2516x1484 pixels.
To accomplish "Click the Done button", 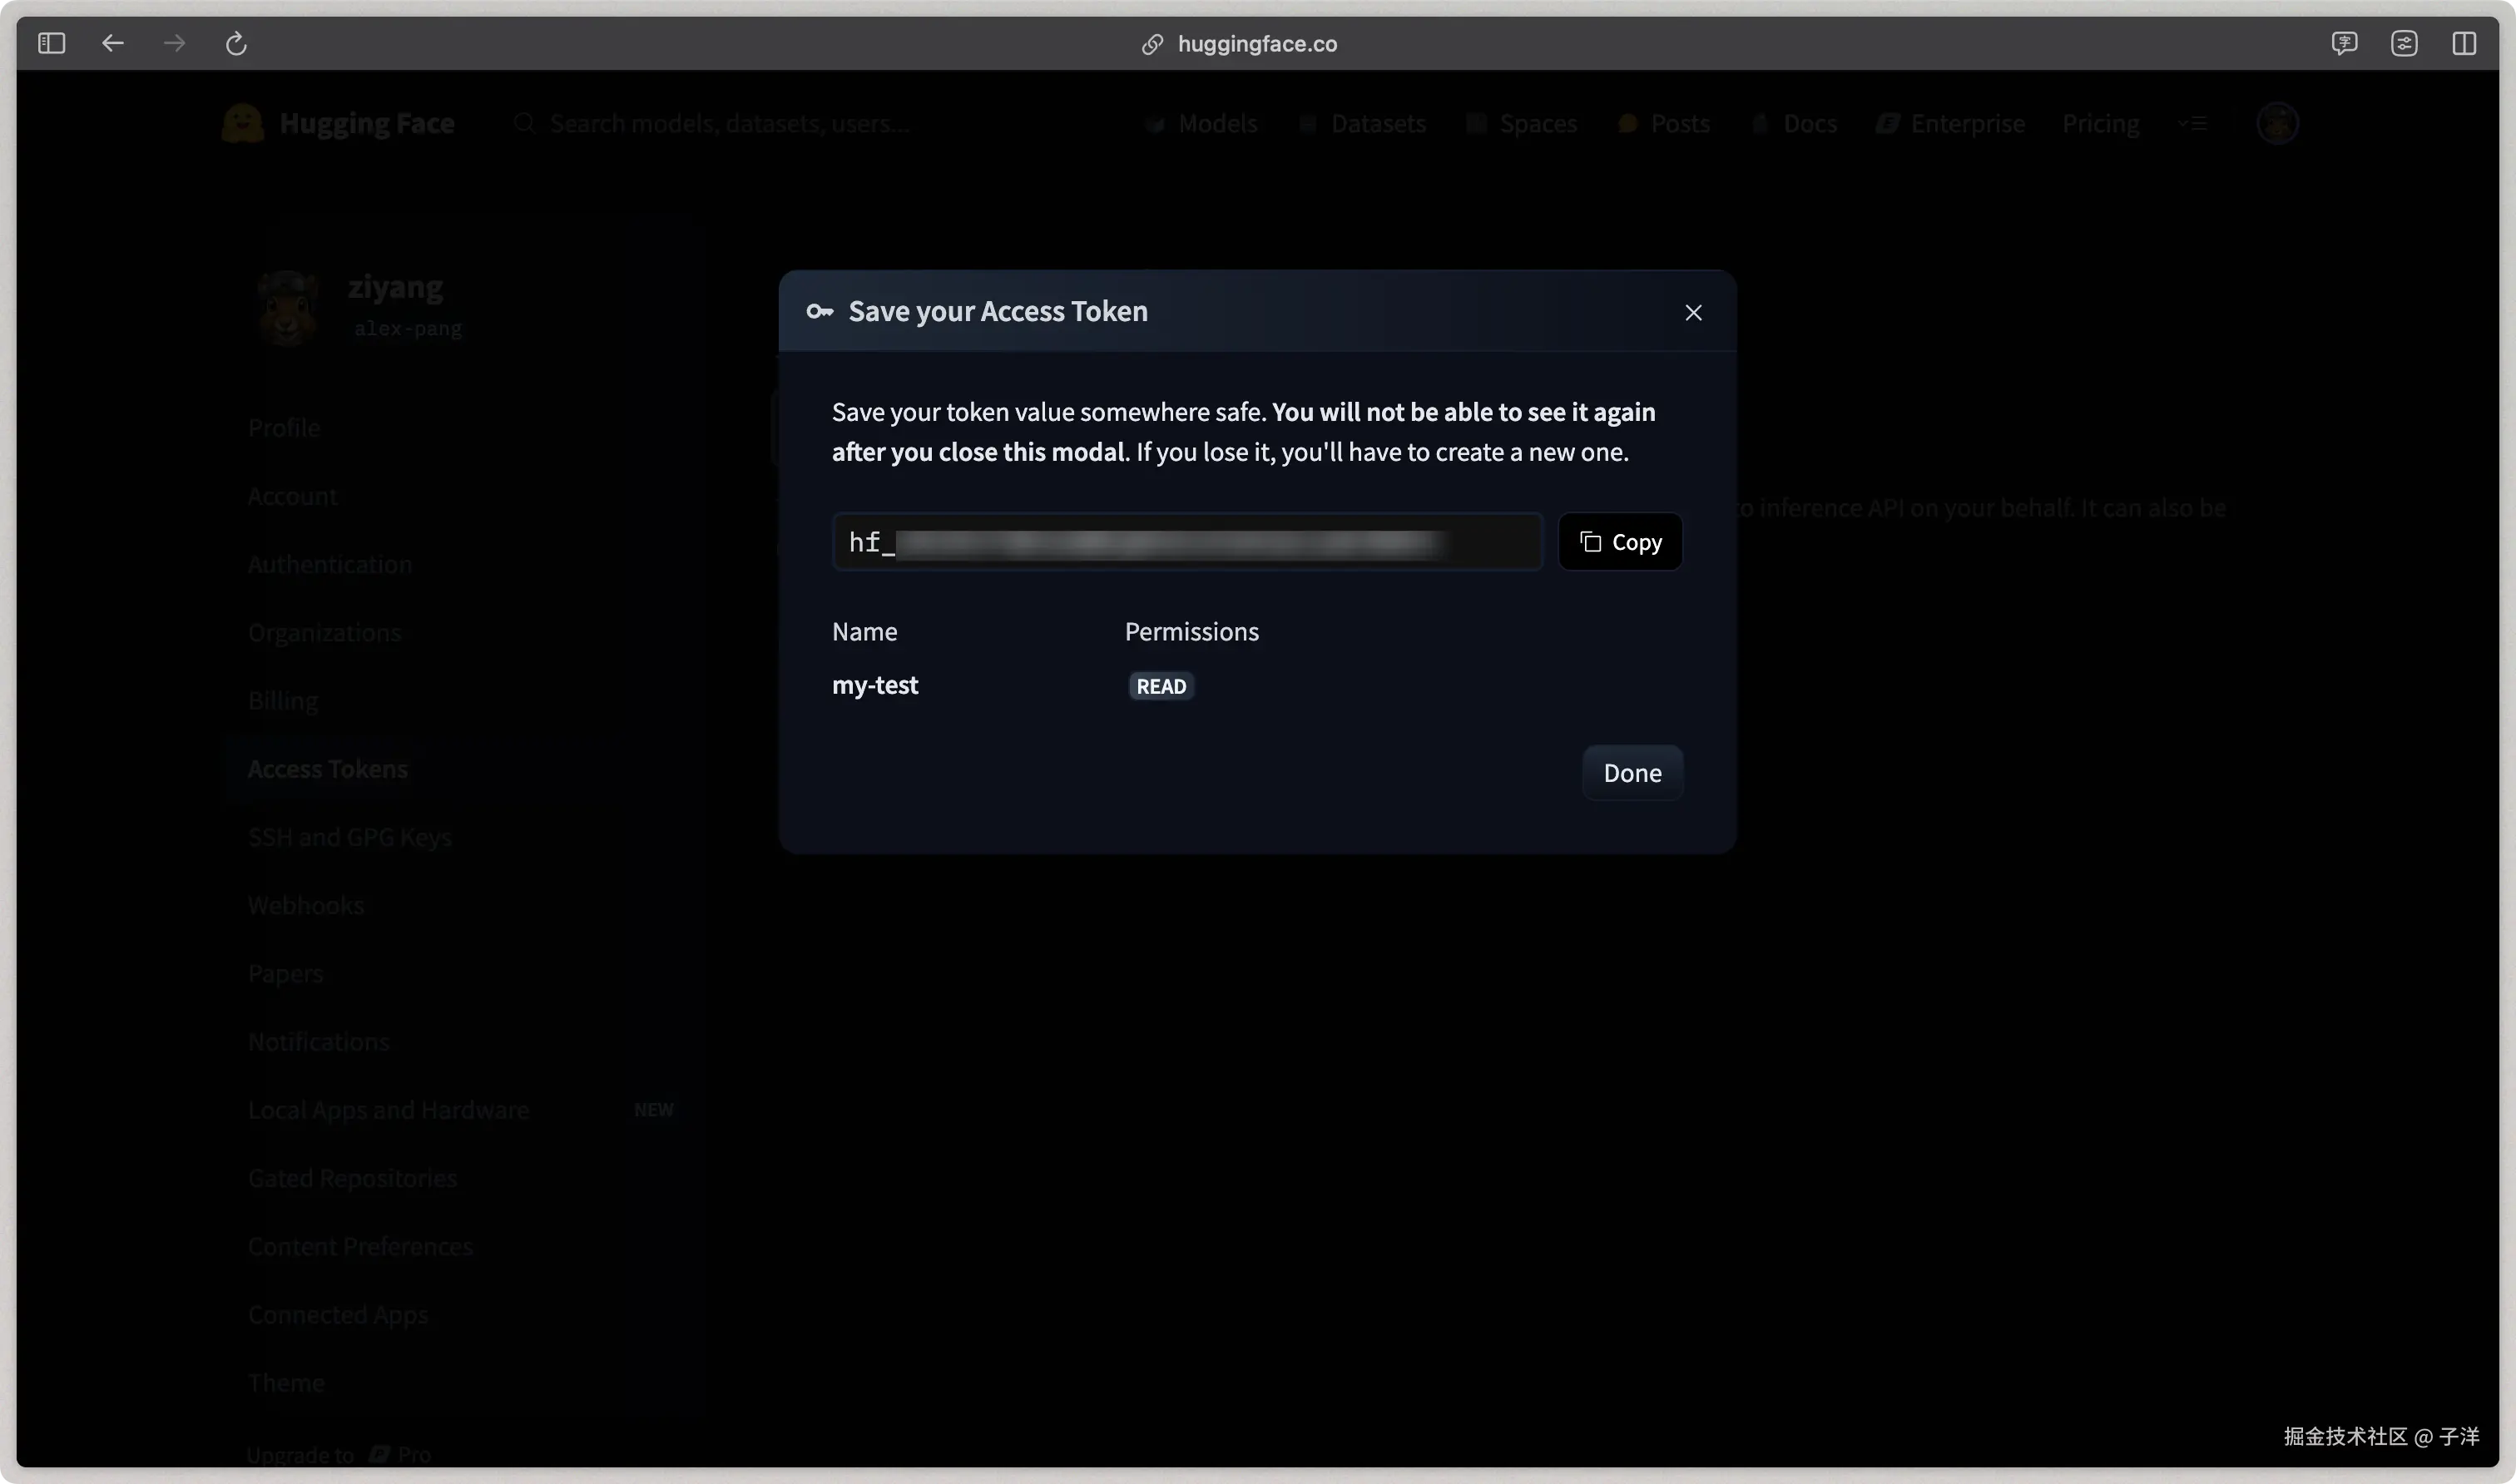I will [x=1632, y=772].
